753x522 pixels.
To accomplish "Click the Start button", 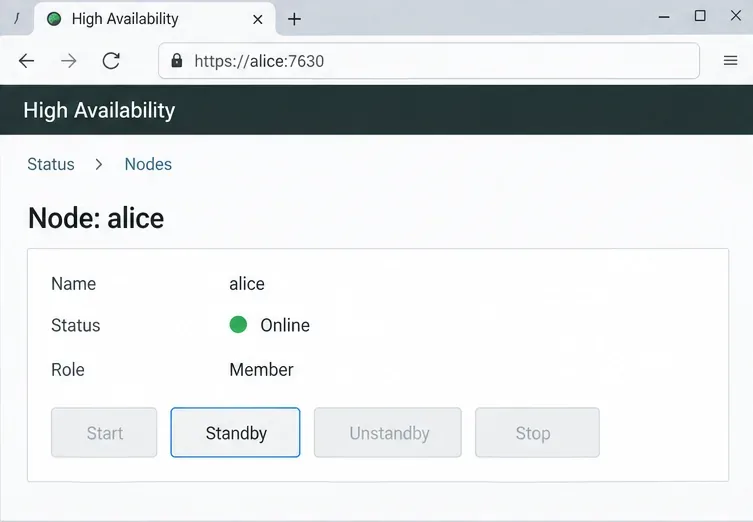I will click(x=104, y=433).
